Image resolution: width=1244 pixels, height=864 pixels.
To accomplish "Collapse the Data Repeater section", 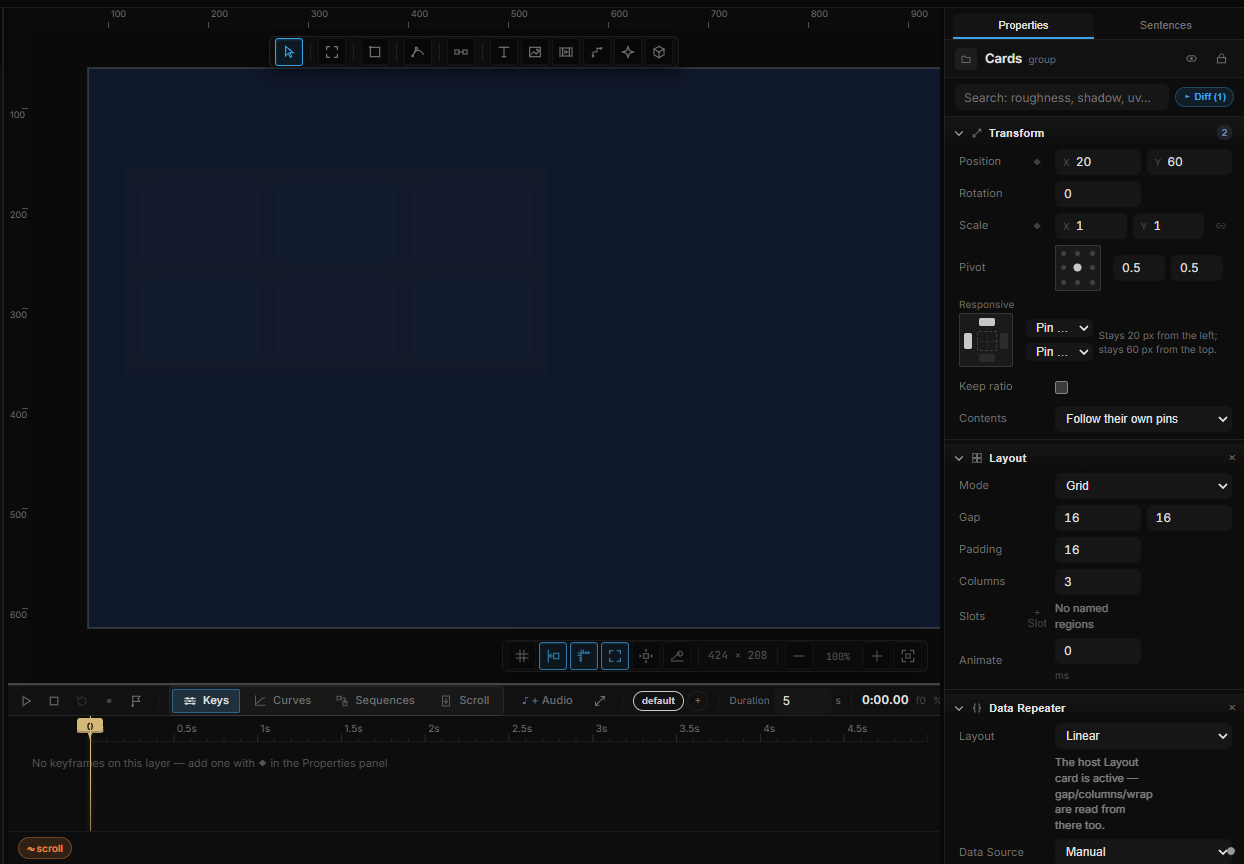I will (x=959, y=708).
